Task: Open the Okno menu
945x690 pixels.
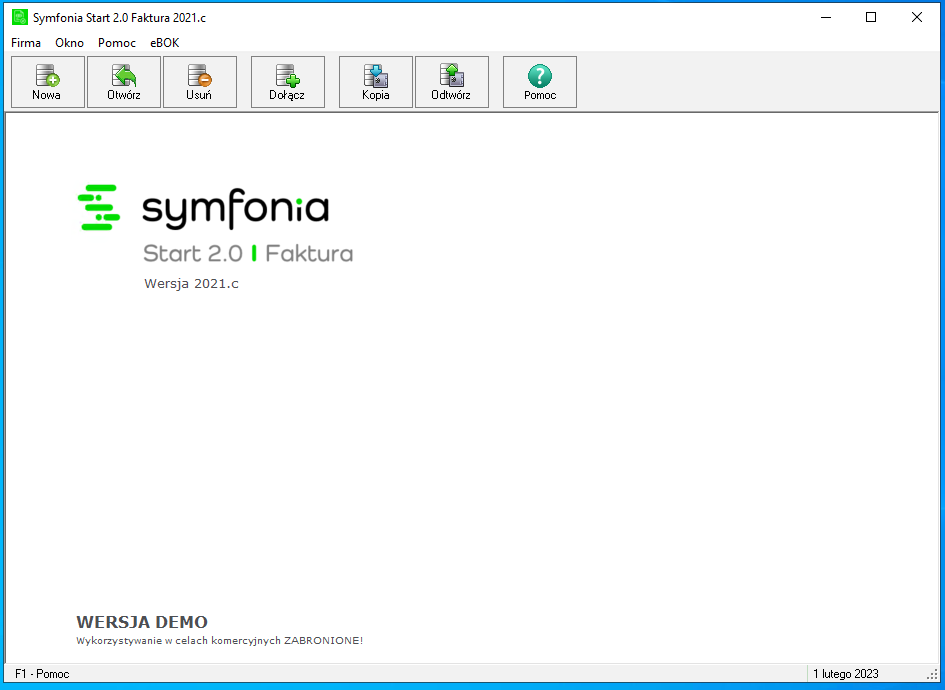Action: click(x=69, y=43)
